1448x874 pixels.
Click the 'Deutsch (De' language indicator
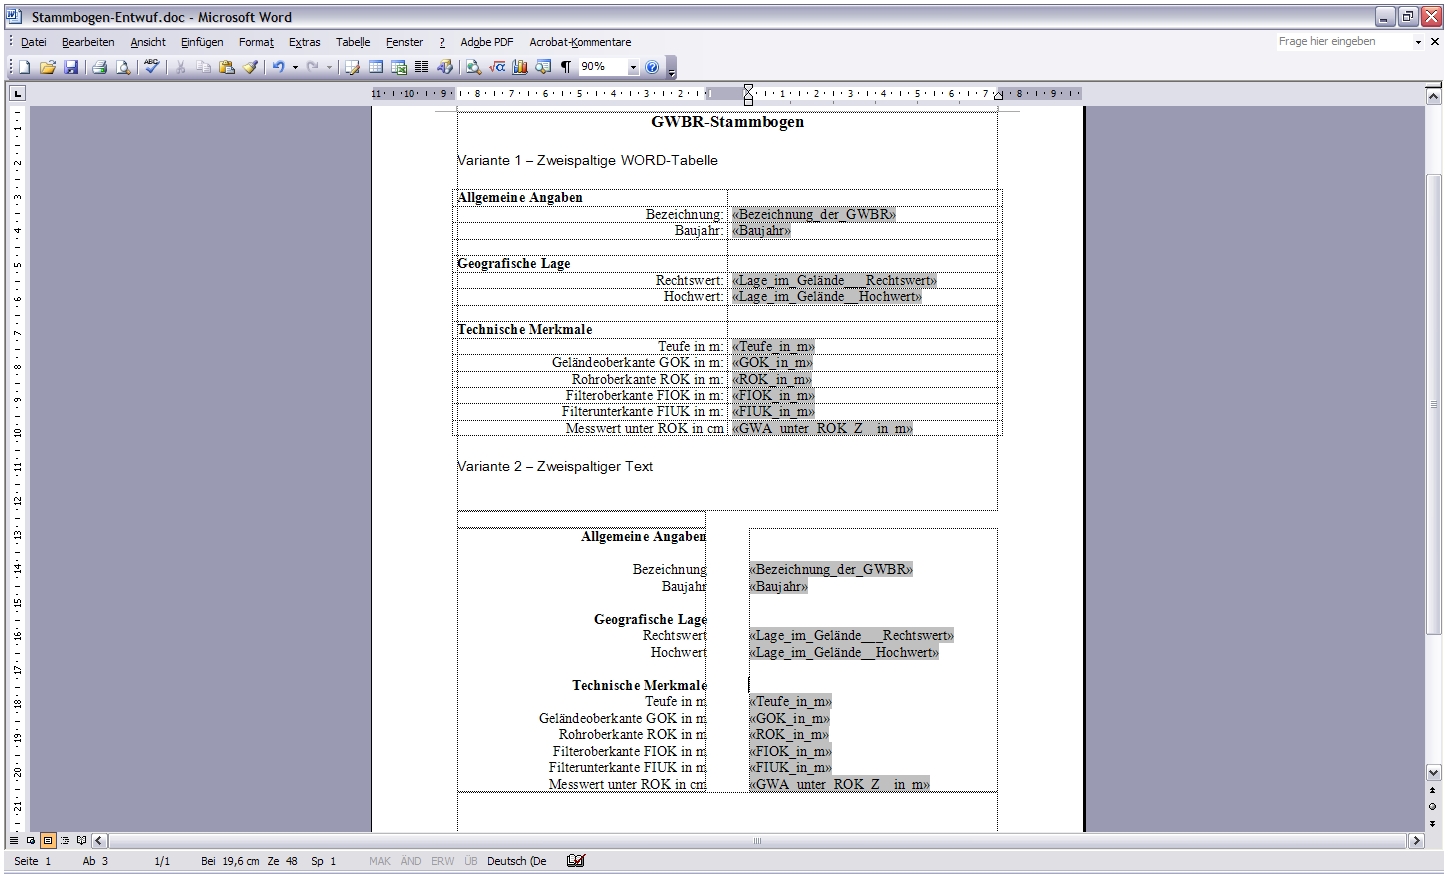(x=517, y=861)
